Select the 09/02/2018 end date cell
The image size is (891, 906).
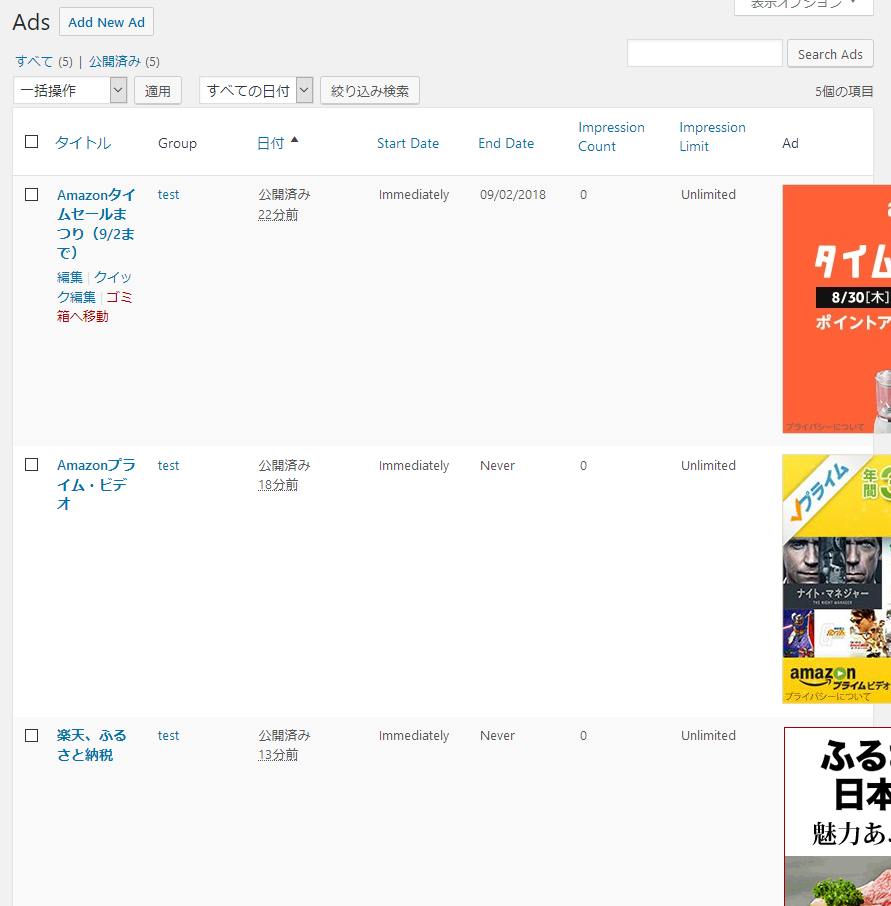513,195
